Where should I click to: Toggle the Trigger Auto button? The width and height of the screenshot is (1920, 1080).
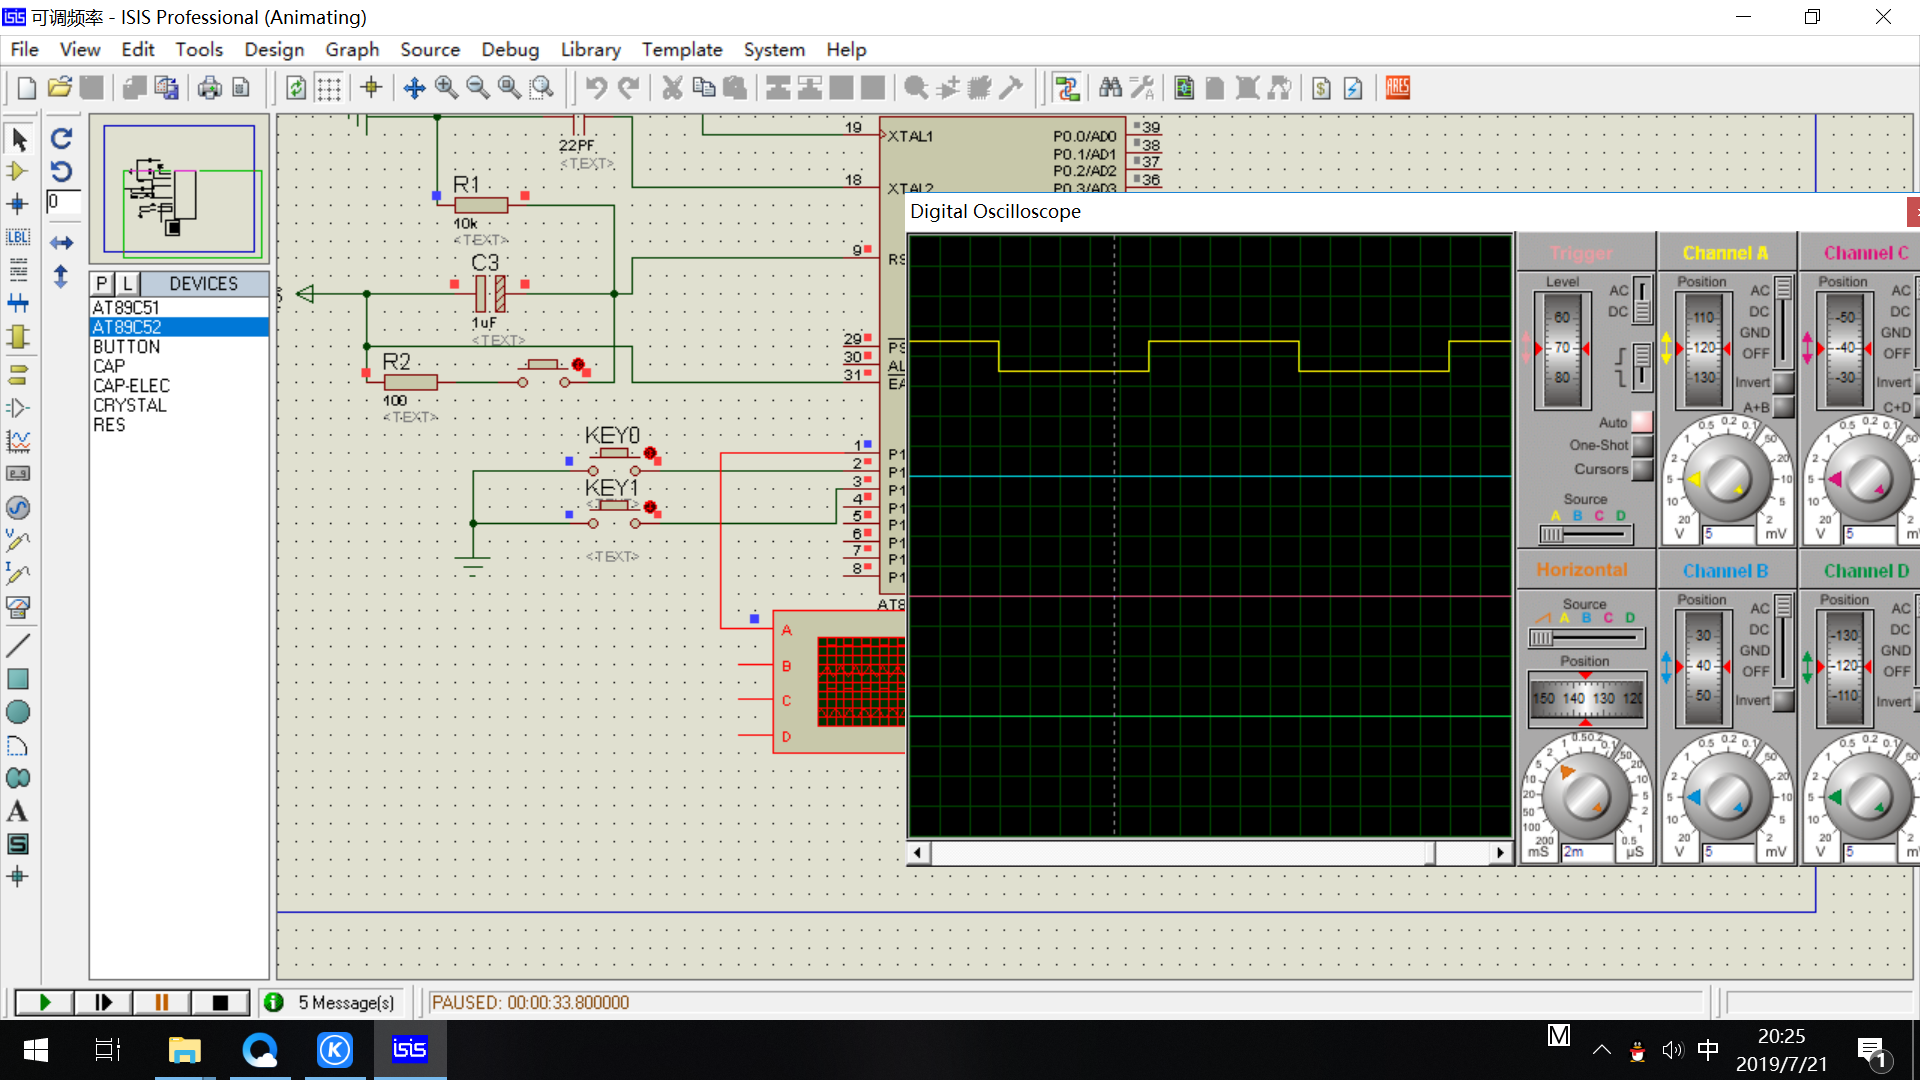click(x=1641, y=422)
